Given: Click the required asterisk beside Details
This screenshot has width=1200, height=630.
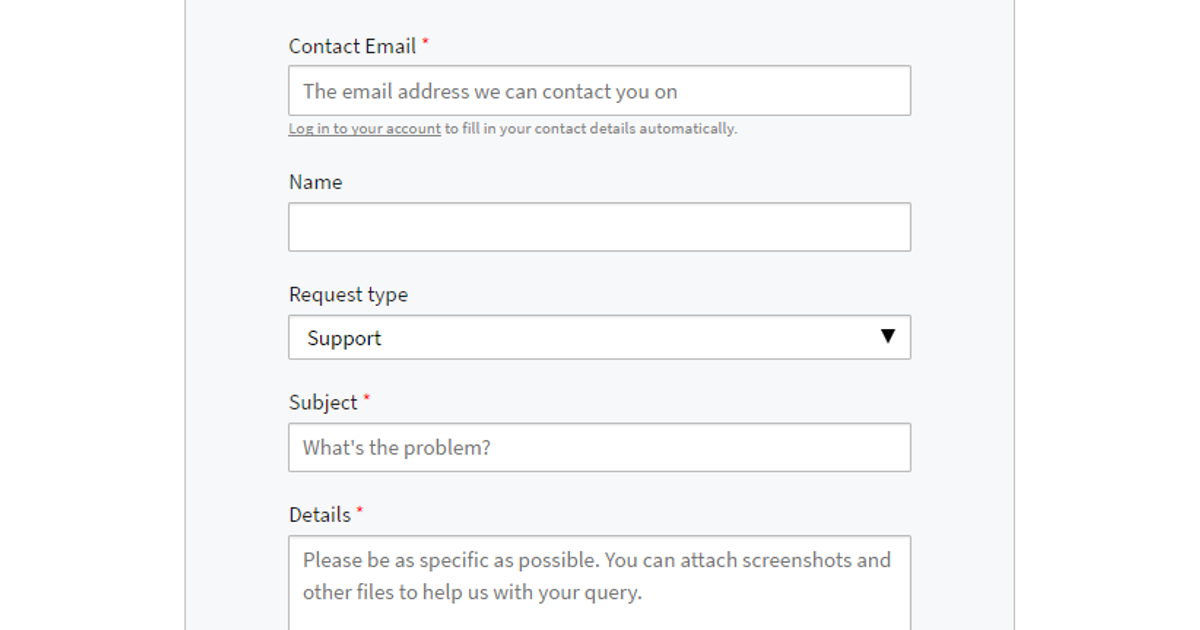Looking at the screenshot, I should pyautogui.click(x=359, y=508).
